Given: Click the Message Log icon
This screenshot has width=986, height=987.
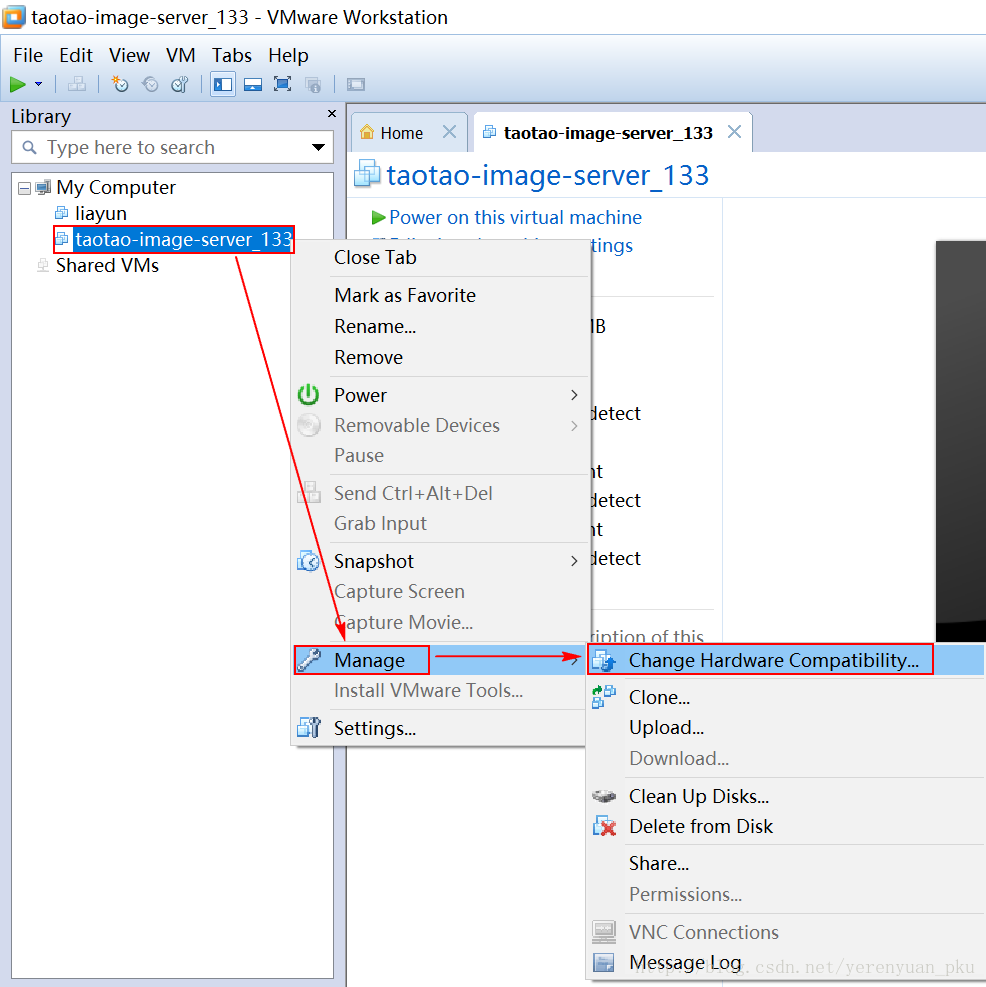Looking at the screenshot, I should click(x=604, y=962).
